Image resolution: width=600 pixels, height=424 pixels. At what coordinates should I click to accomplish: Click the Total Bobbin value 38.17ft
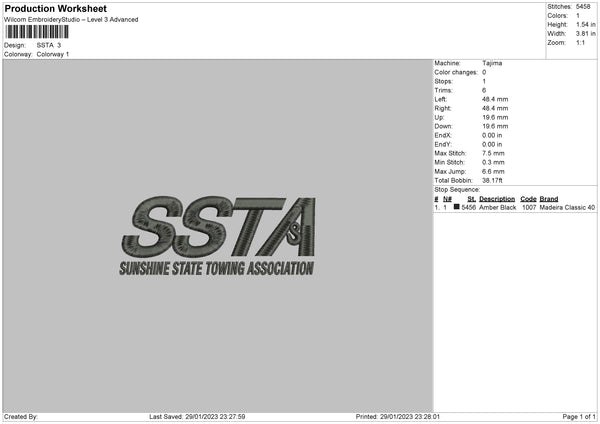[492, 180]
